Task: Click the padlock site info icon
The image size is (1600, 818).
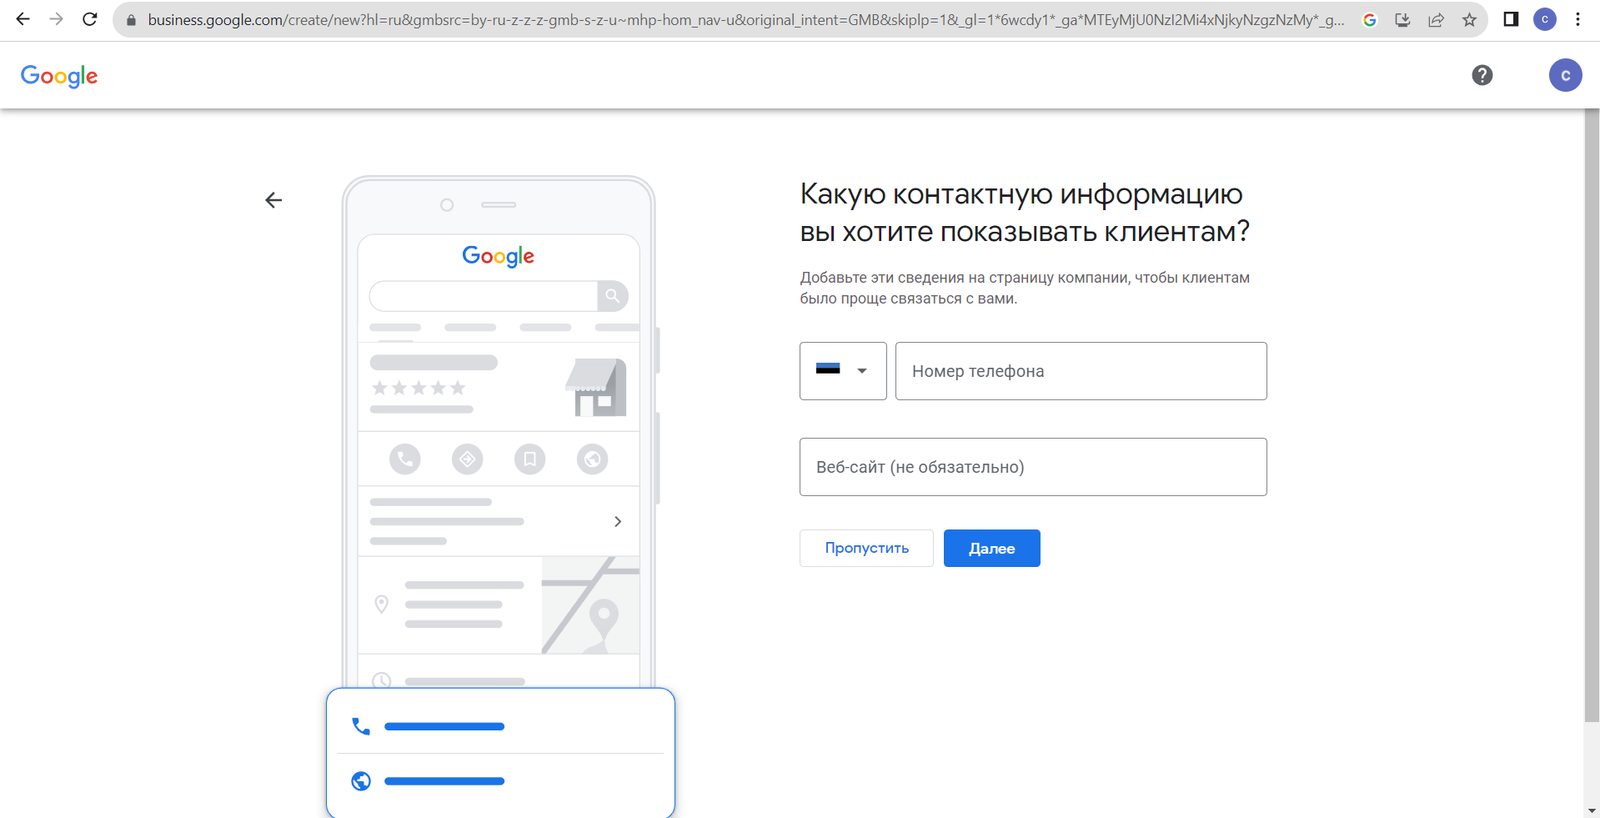Action: coord(131,20)
